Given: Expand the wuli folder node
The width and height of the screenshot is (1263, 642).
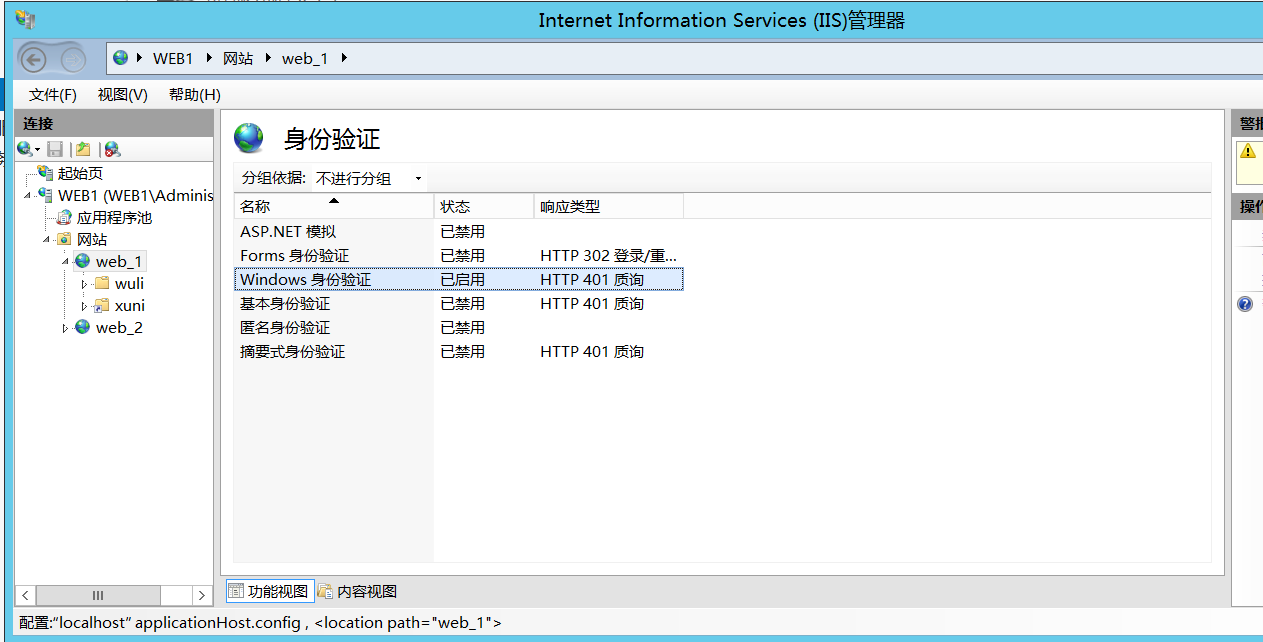Looking at the screenshot, I should (x=85, y=284).
